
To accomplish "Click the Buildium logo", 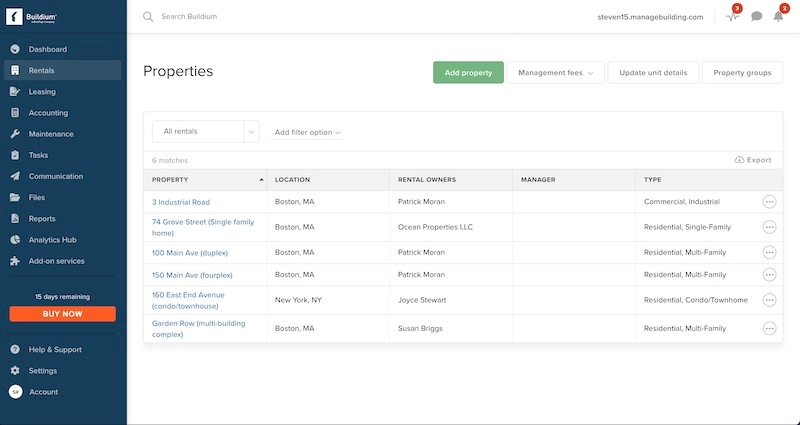I will click(35, 17).
